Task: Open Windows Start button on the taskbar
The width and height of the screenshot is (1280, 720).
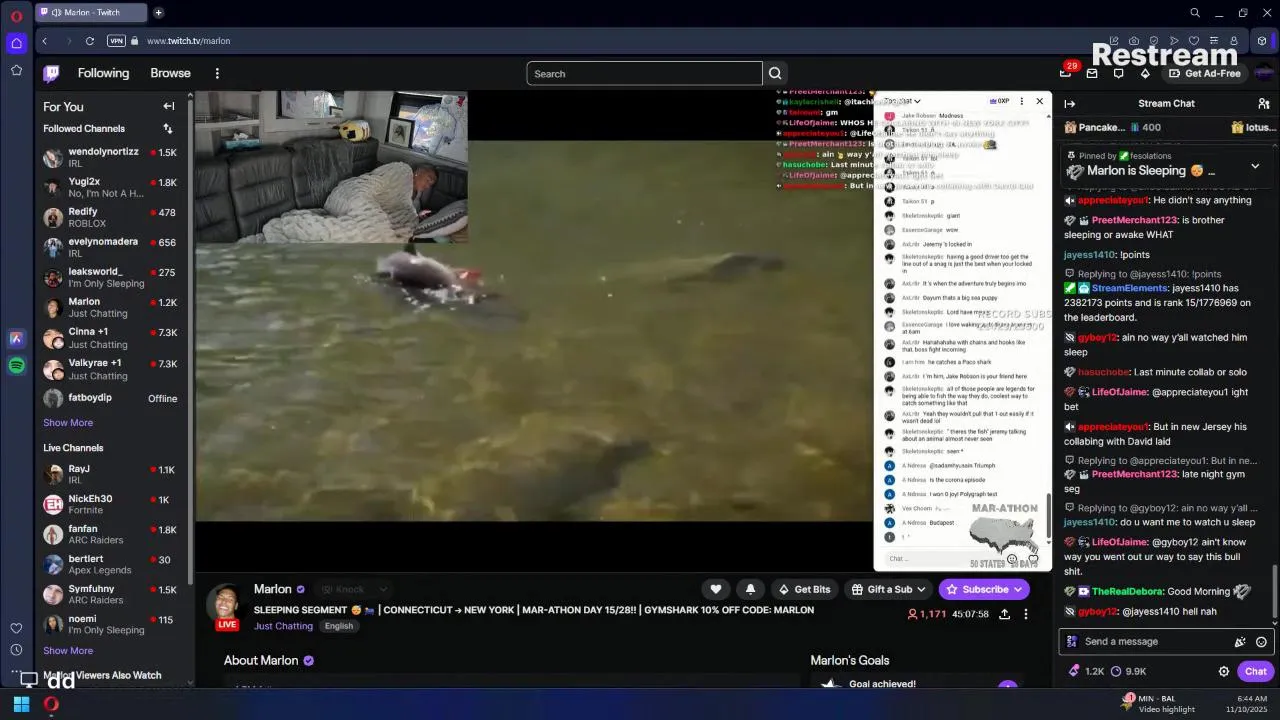Action: tap(21, 704)
